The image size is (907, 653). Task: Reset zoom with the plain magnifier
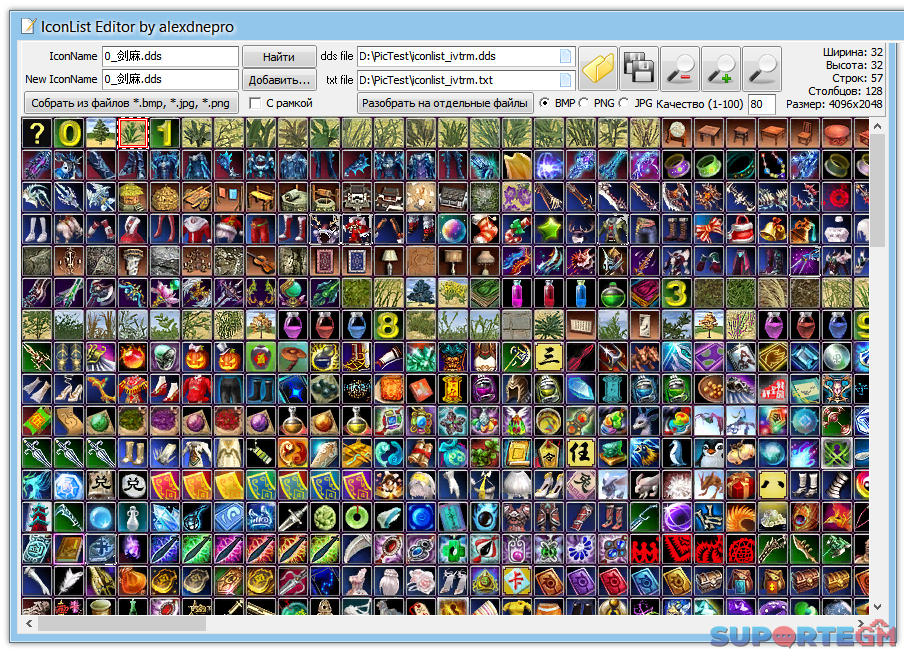tap(762, 69)
